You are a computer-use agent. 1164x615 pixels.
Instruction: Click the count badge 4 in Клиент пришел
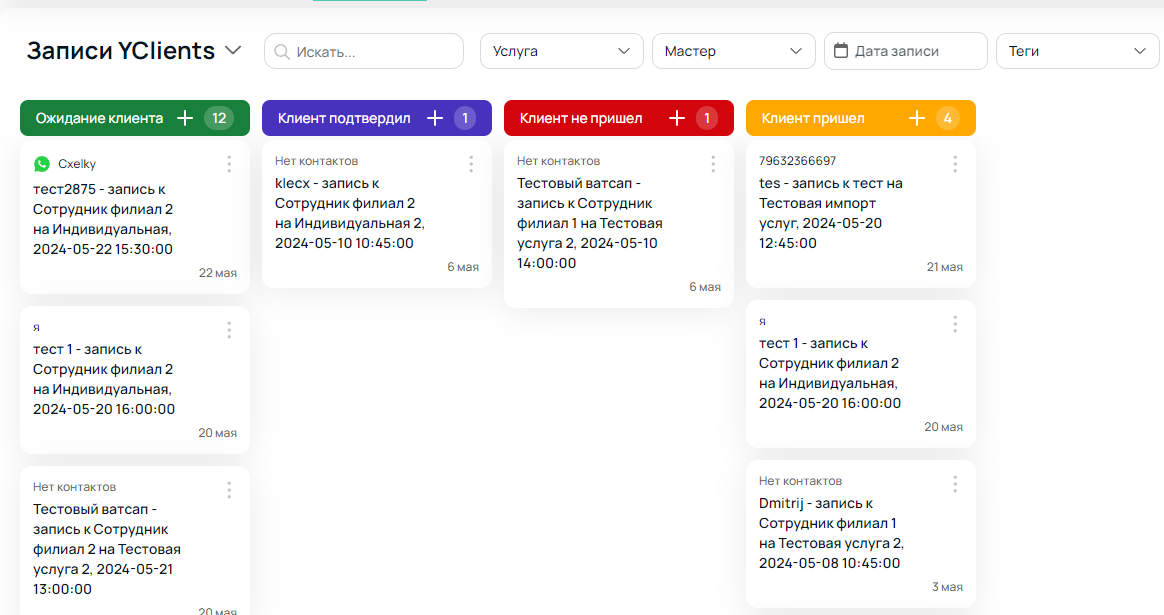coord(948,118)
